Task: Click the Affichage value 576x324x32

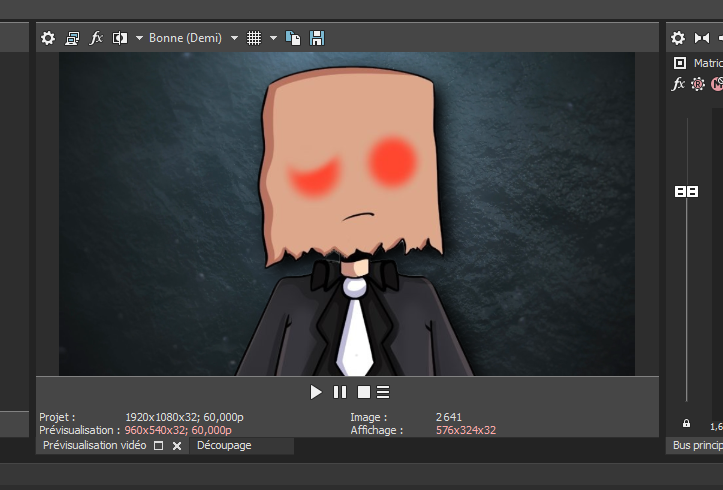Action: coord(466,430)
